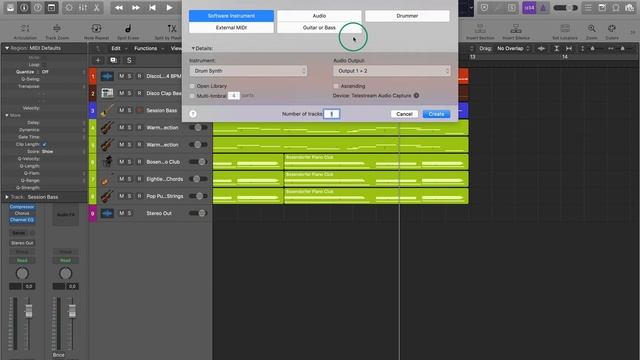
Task: Enable the Open Library checkbox
Action: tap(192, 86)
